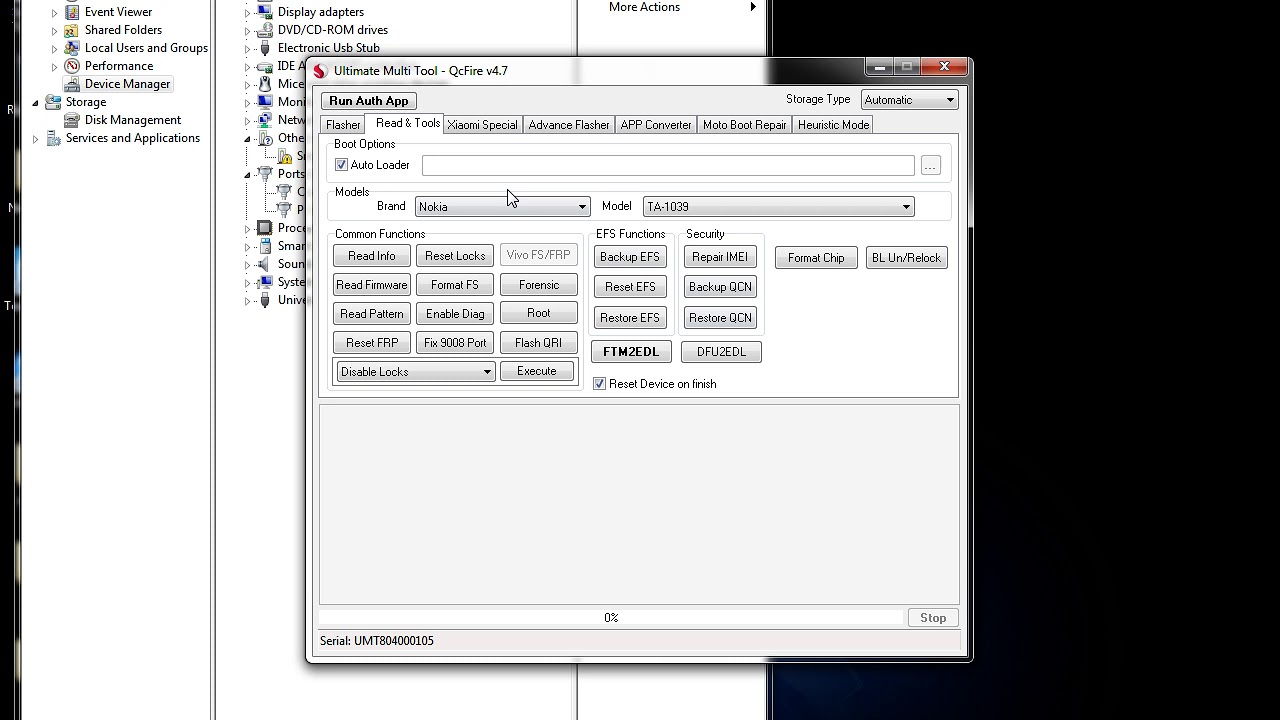Click the Auto Loader path field
Image resolution: width=1280 pixels, height=720 pixels.
coord(668,166)
